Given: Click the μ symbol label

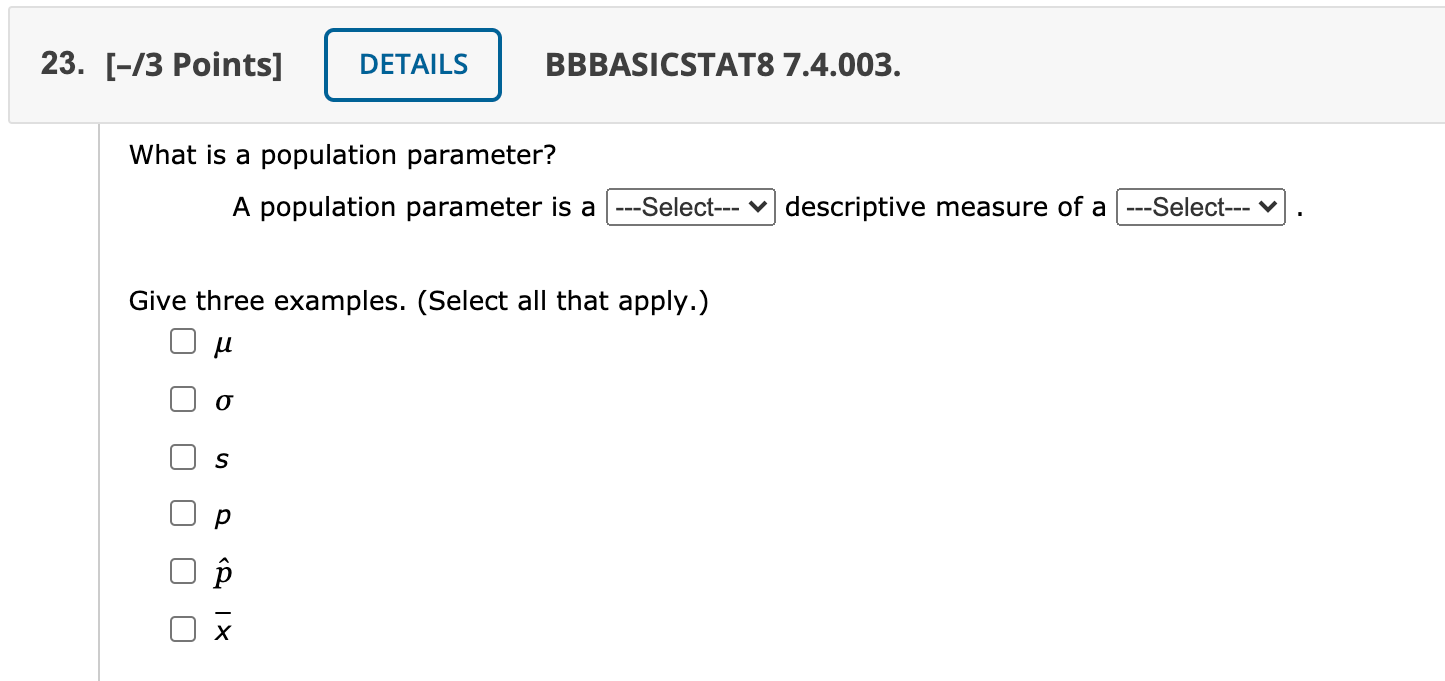Looking at the screenshot, I should coord(222,342).
